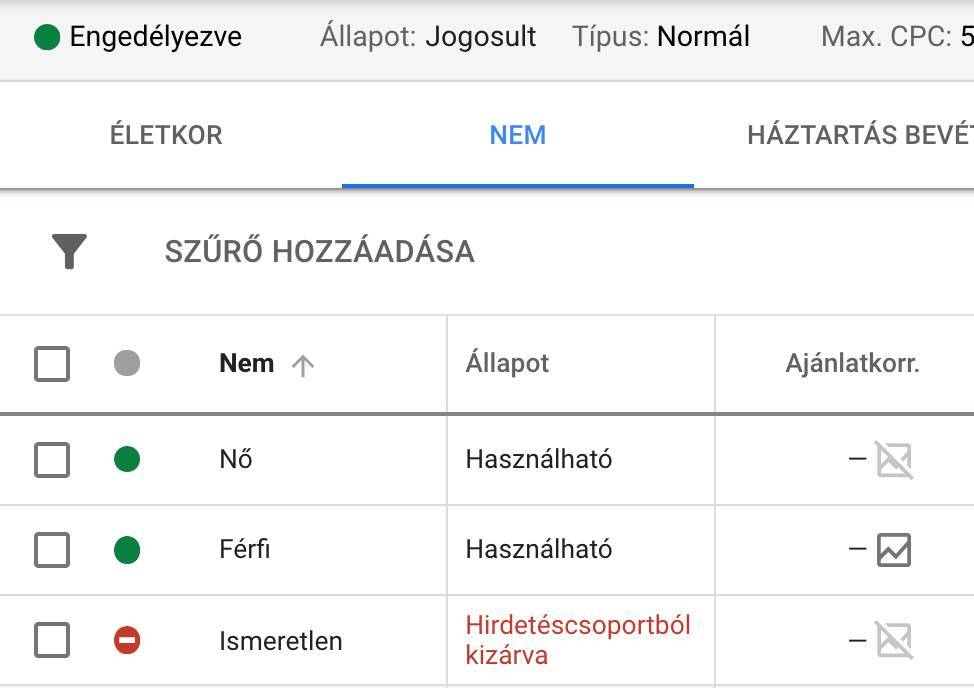Viewport: 974px width, 688px height.
Task: Toggle the select-all checkbox in table header
Action: (x=52, y=364)
